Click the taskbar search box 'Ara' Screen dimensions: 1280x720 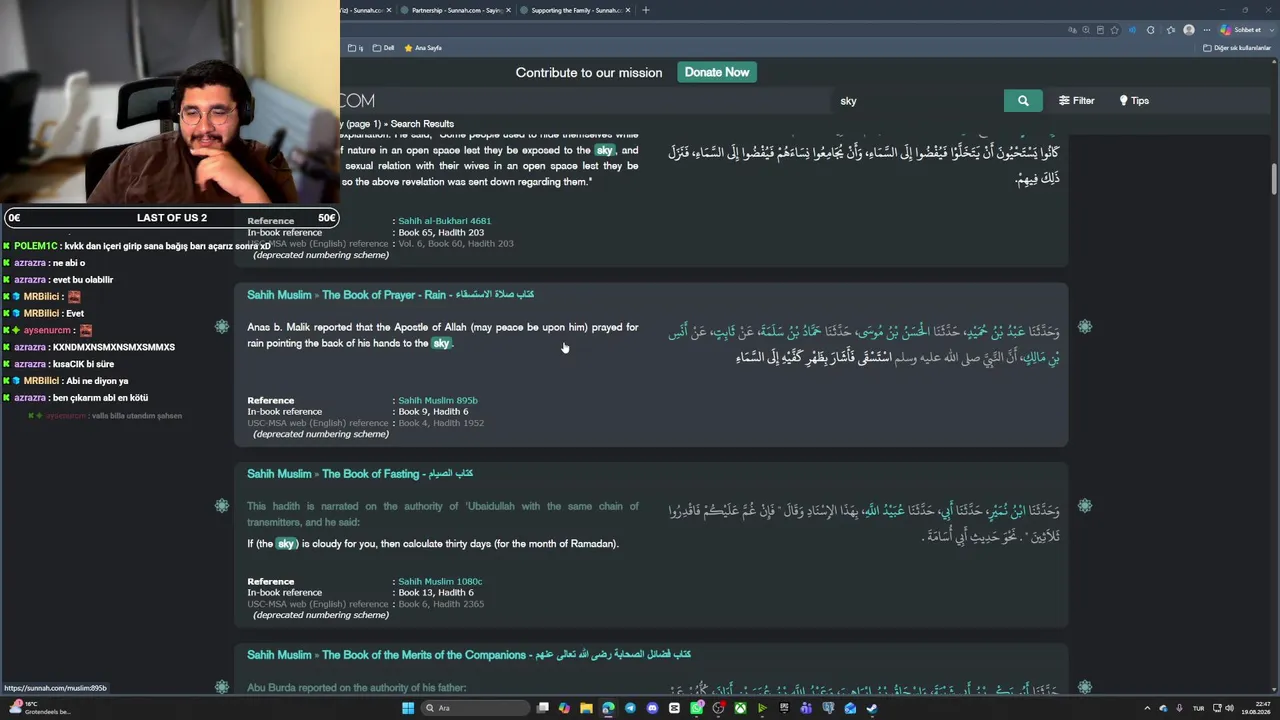[x=475, y=708]
